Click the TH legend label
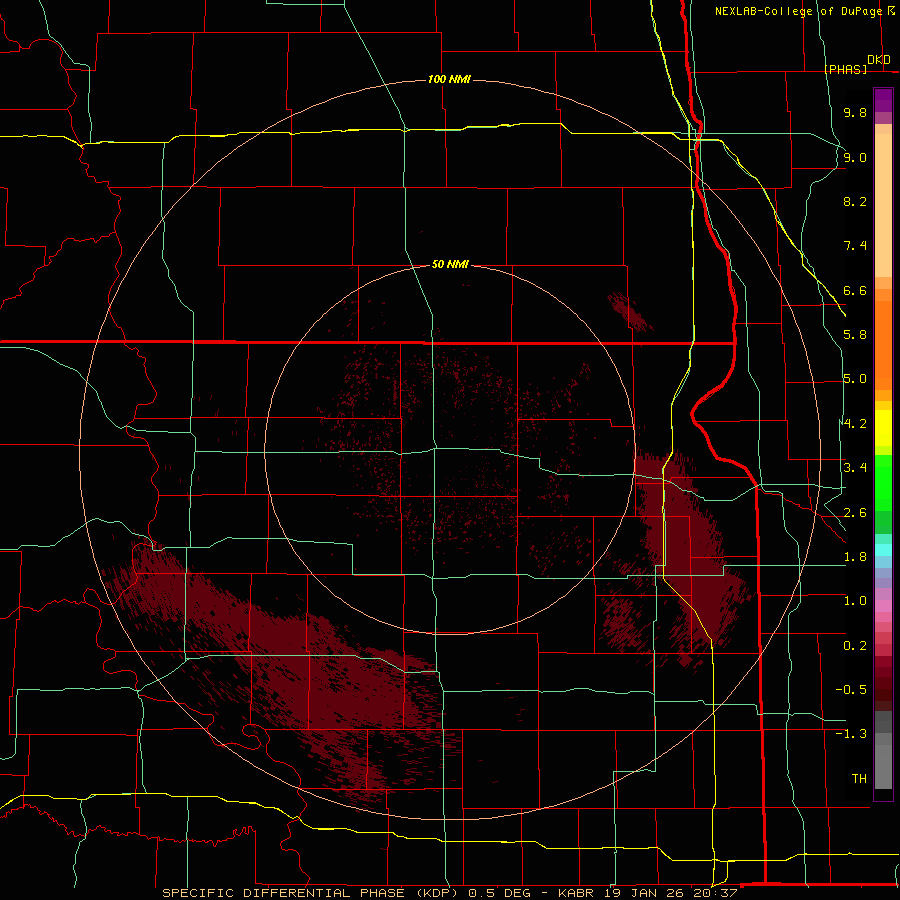Screen dimensions: 900x900 pyautogui.click(x=859, y=779)
